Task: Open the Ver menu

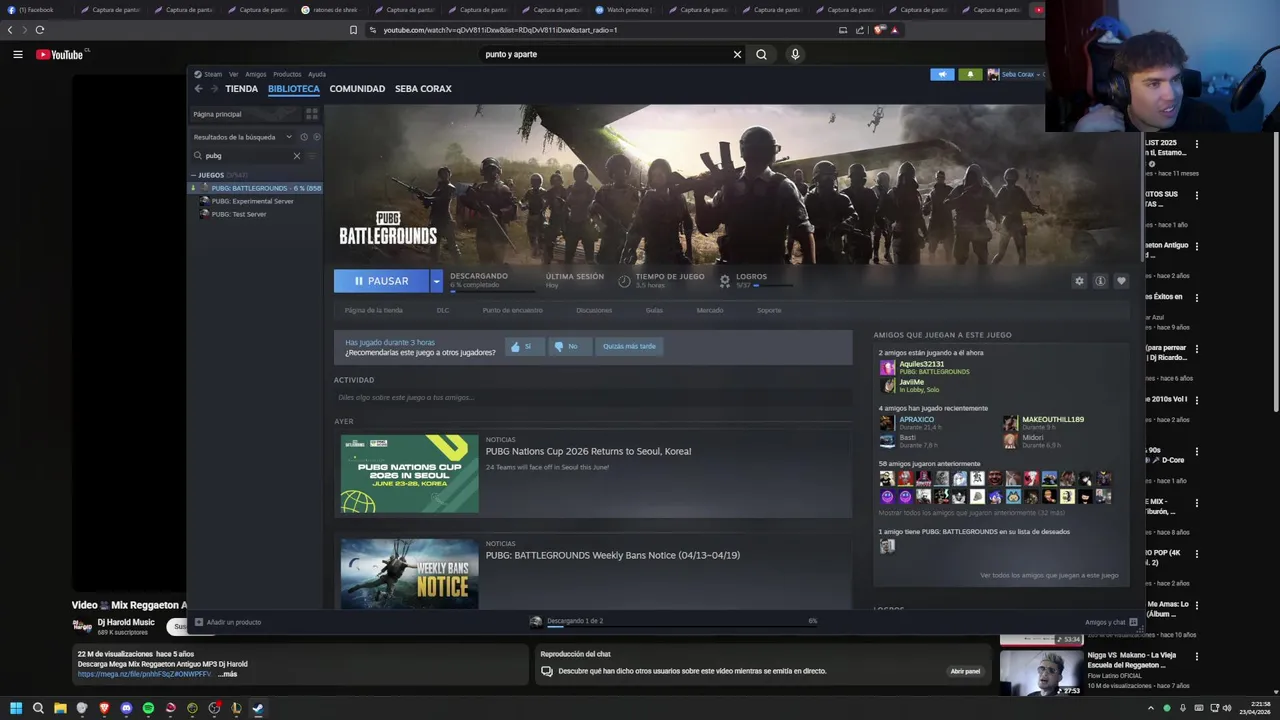Action: pos(233,74)
